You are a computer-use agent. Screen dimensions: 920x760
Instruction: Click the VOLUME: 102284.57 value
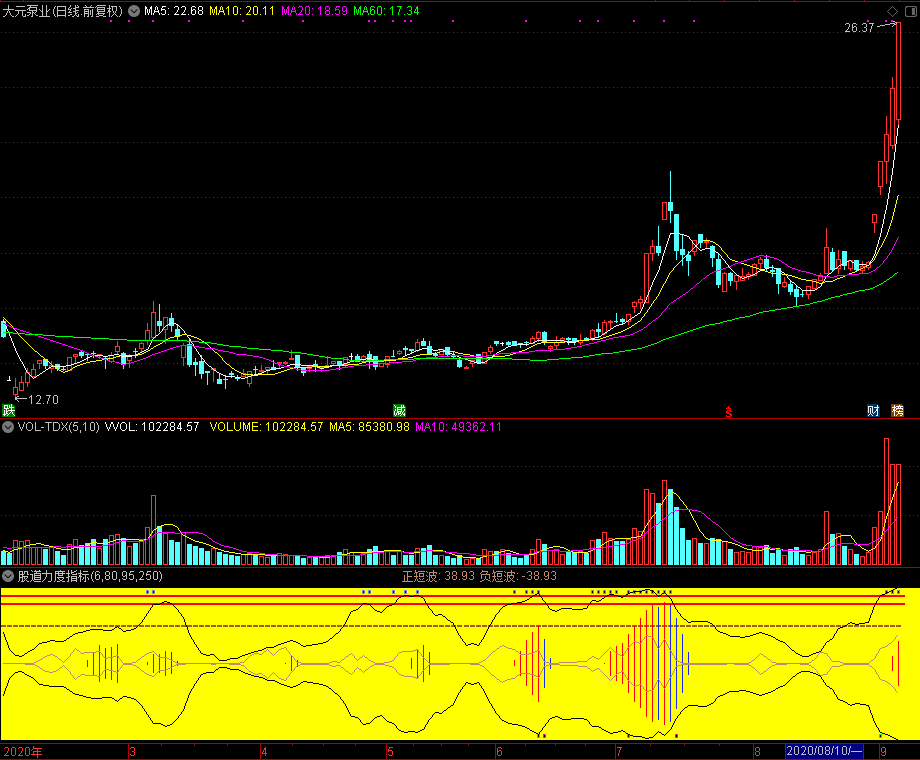(266, 427)
